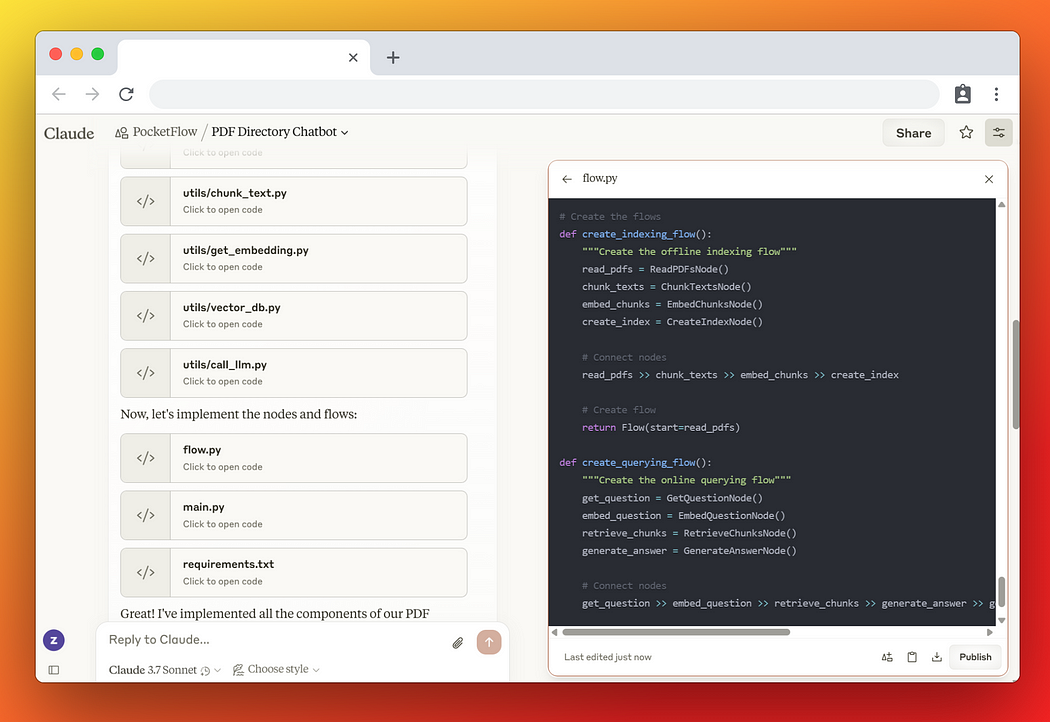The height and width of the screenshot is (722, 1050).
Task: Open the settings sliders icon top right
Action: (998, 131)
